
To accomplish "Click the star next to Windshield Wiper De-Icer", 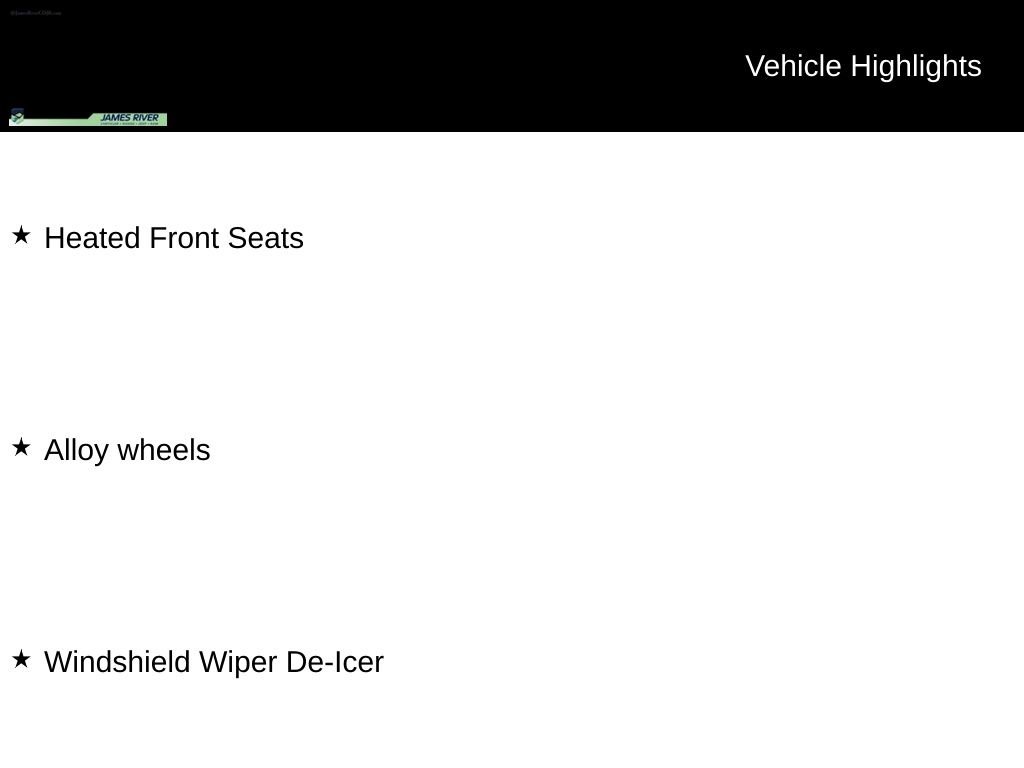I will click(21, 659).
